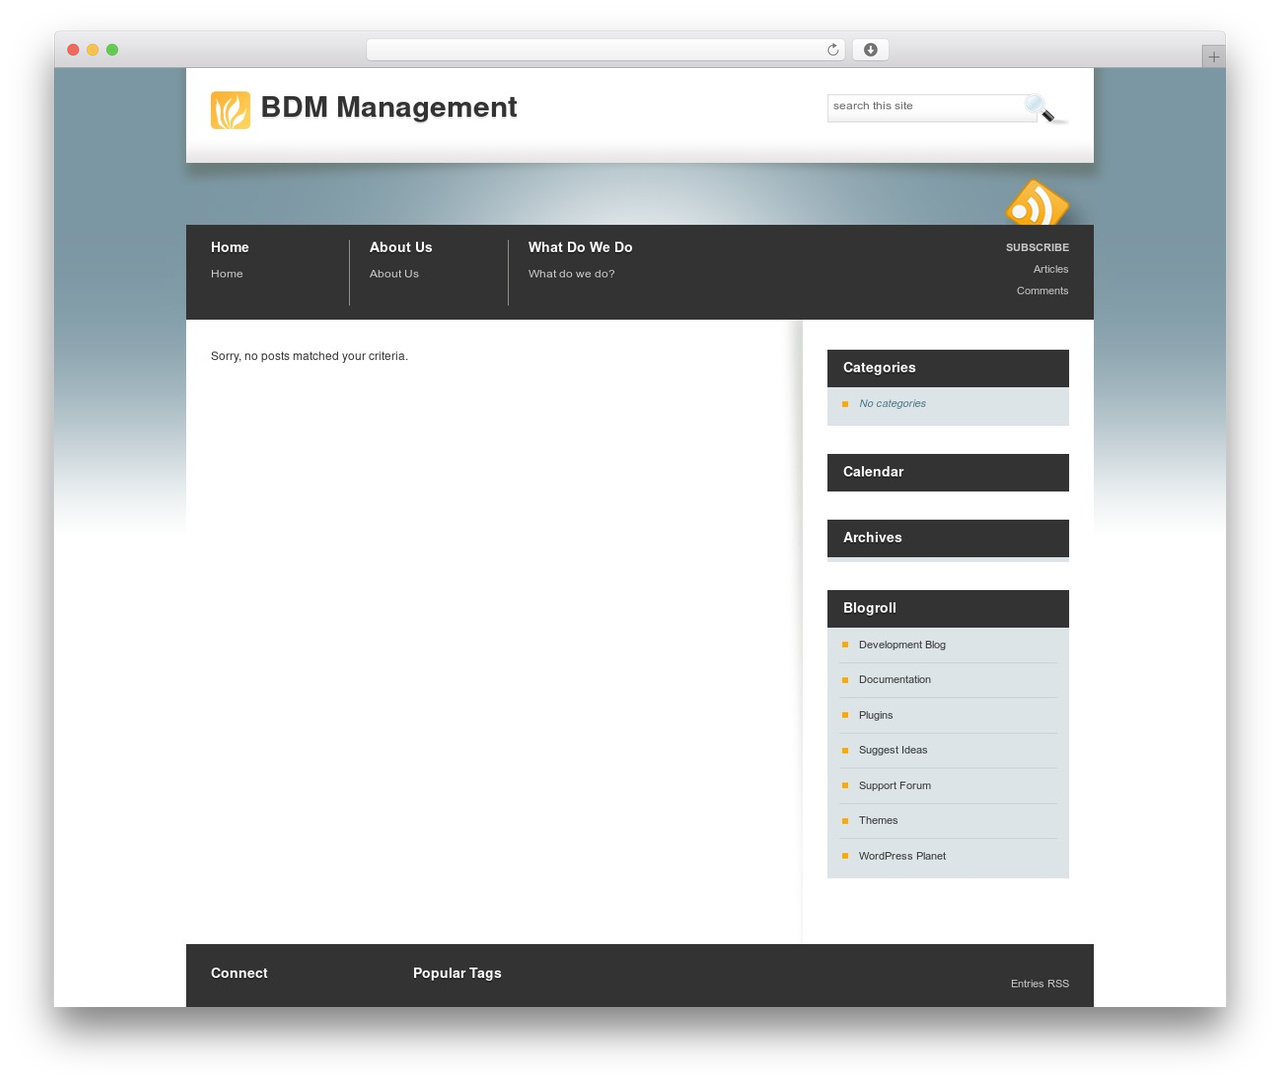This screenshot has width=1280, height=1084.
Task: Open the Home navigation heading
Action: (x=230, y=247)
